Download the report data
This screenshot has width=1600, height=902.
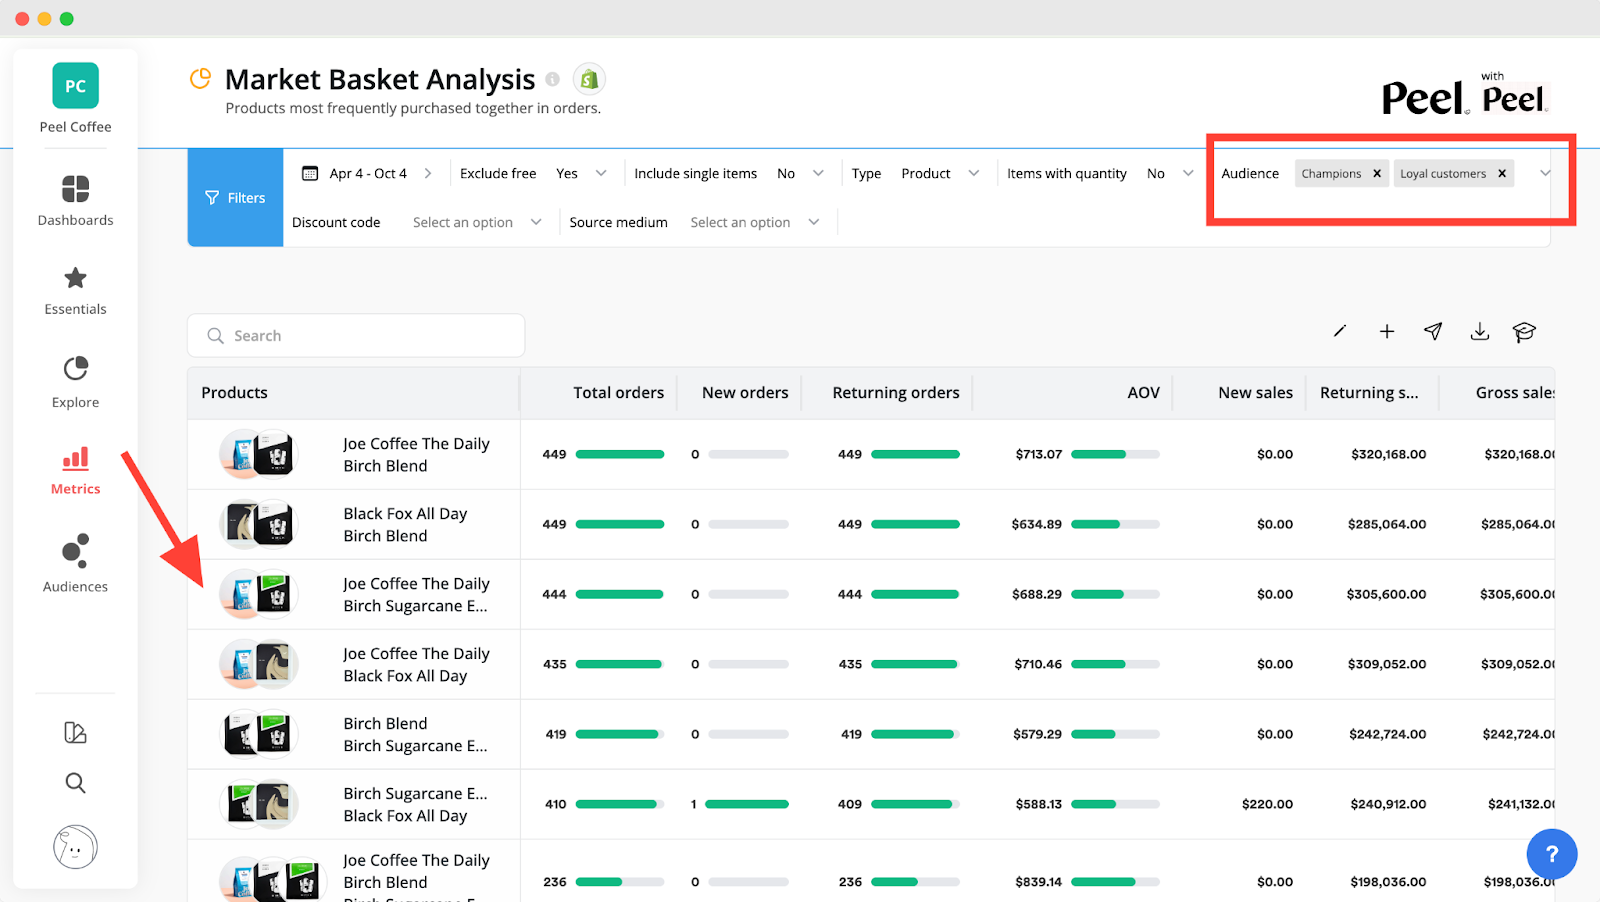pos(1480,331)
